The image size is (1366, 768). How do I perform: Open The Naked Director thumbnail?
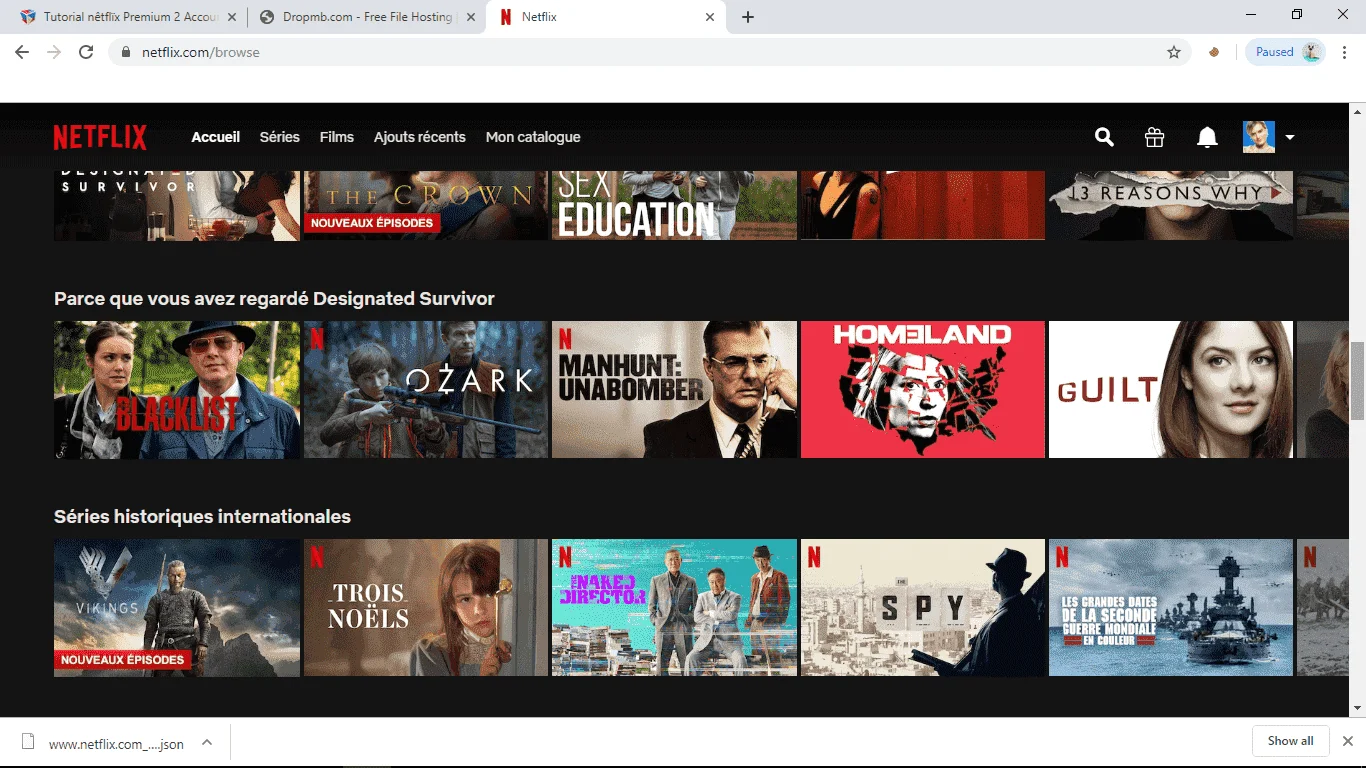(675, 608)
